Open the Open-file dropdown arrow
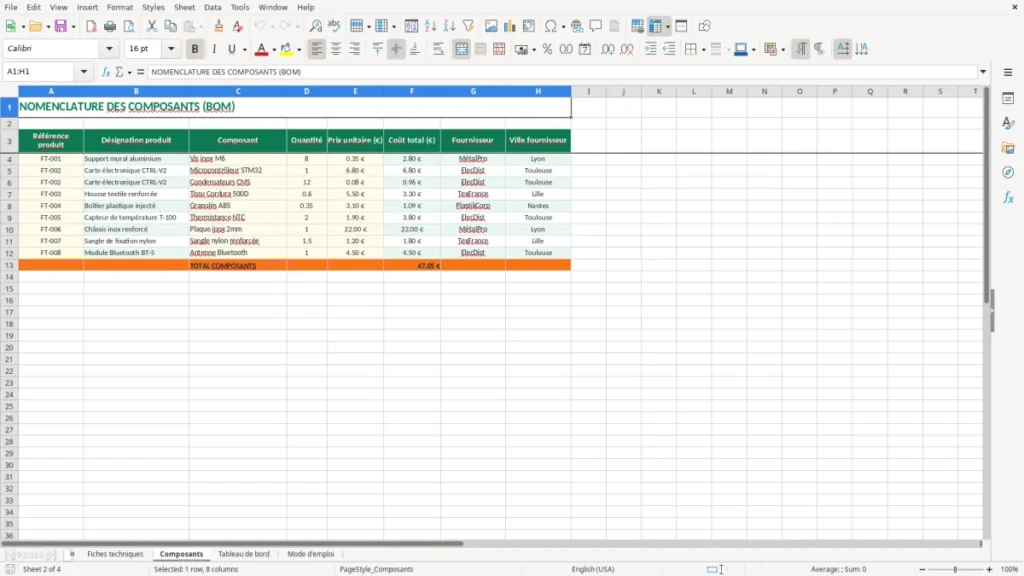Image resolution: width=1024 pixels, height=576 pixels. 48,27
